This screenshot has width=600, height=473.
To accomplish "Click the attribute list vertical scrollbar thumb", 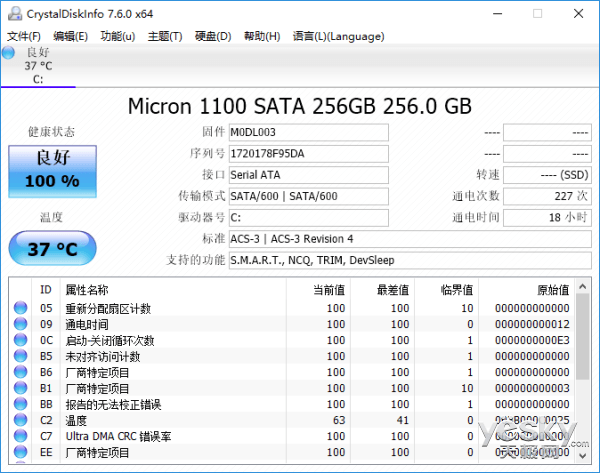I will (x=582, y=336).
